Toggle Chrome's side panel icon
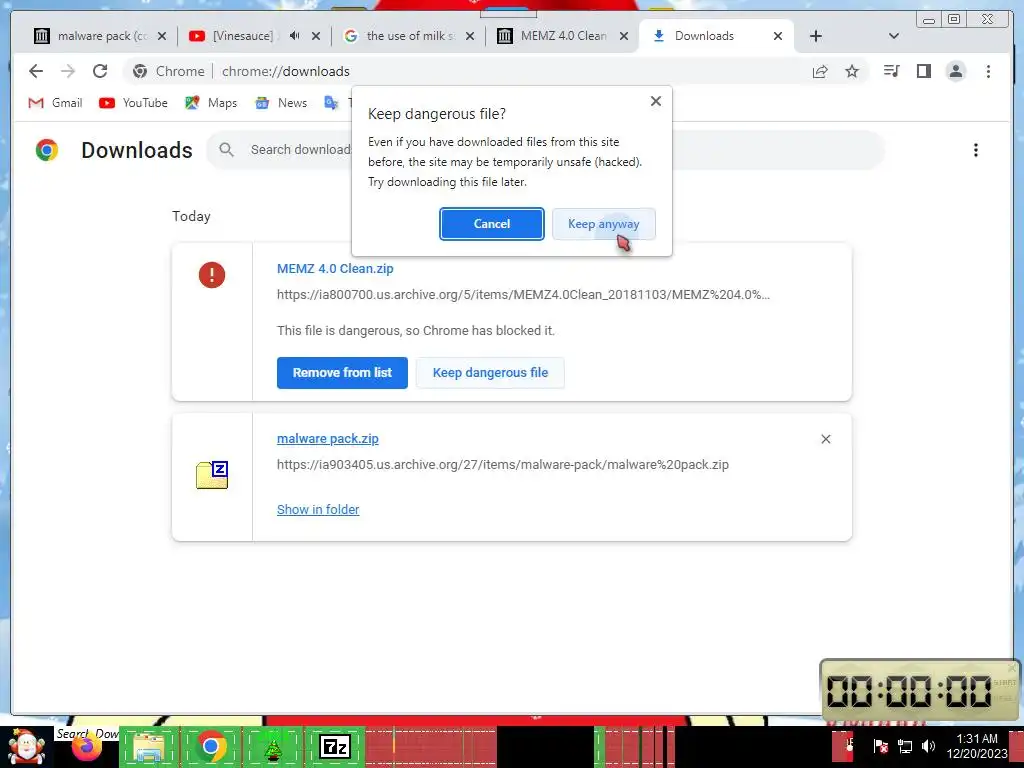 click(923, 71)
